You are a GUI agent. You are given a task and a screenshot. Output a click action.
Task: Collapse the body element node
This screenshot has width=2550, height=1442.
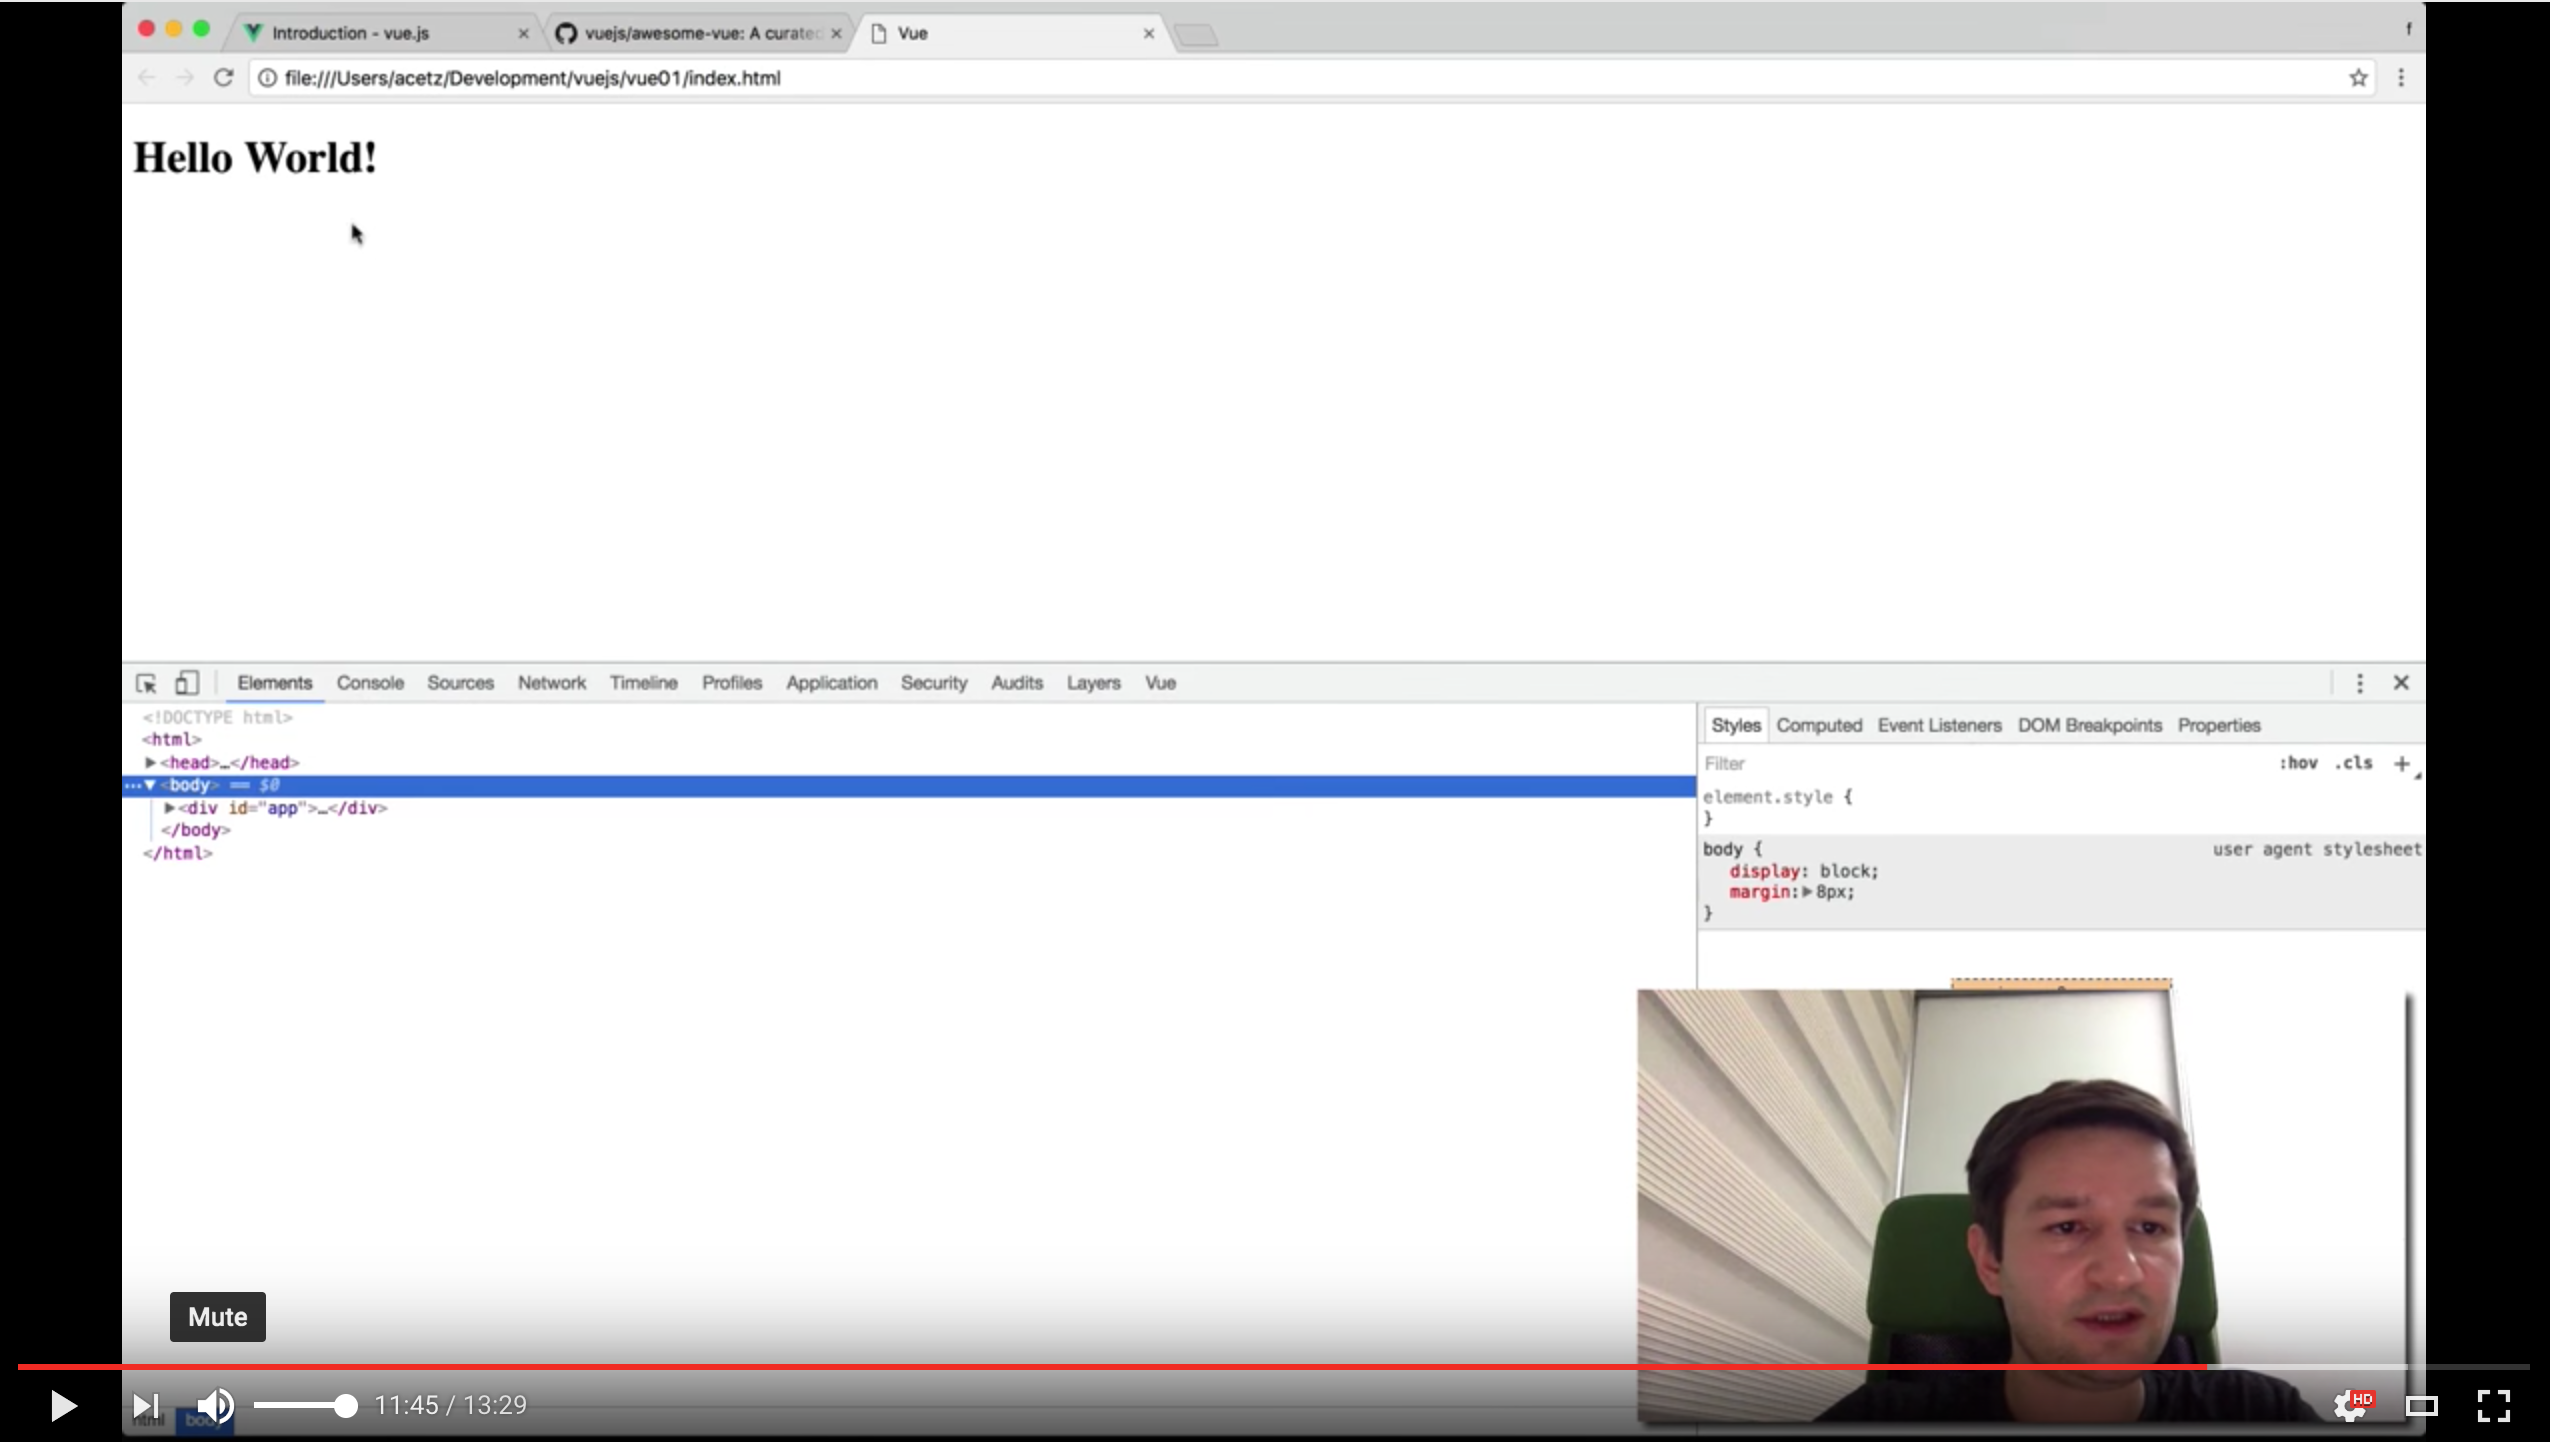tap(150, 786)
